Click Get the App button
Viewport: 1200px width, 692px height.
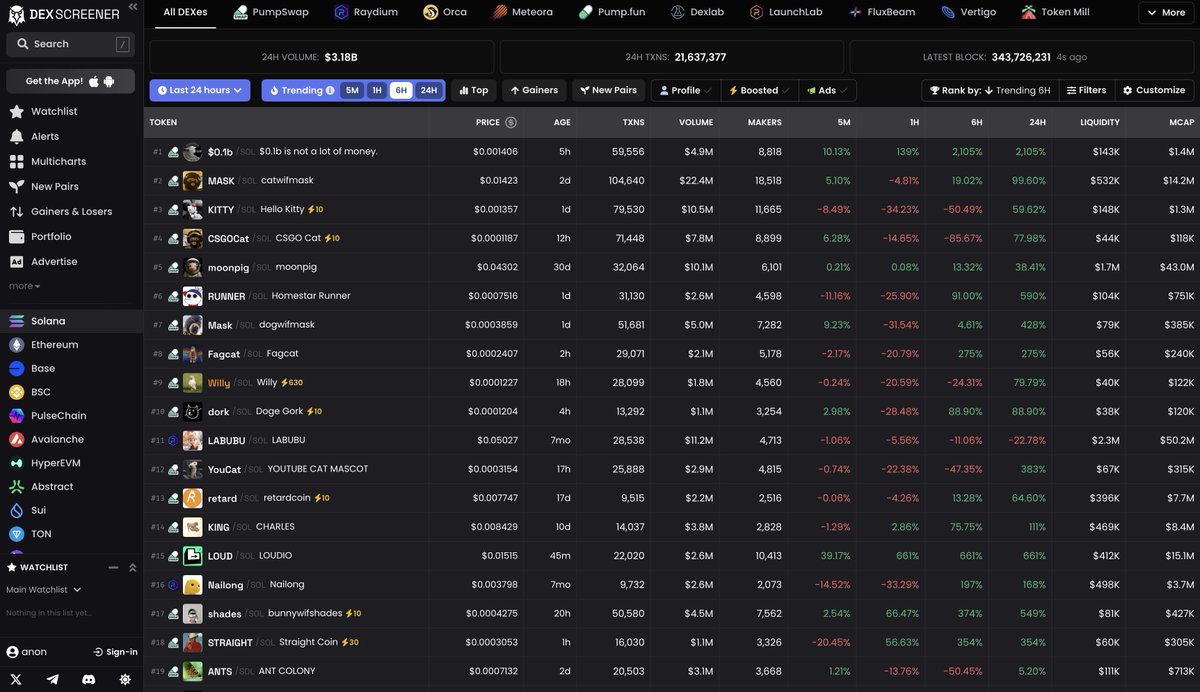[71, 81]
